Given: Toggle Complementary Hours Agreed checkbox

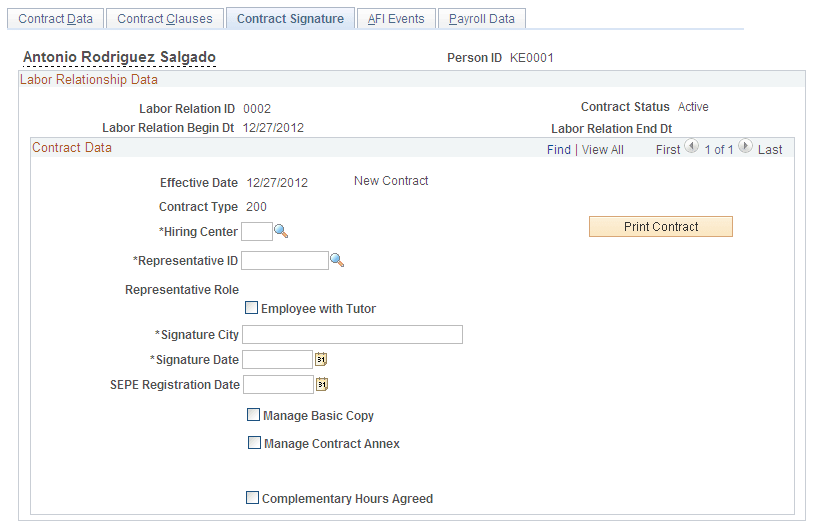Looking at the screenshot, I should click(252, 498).
